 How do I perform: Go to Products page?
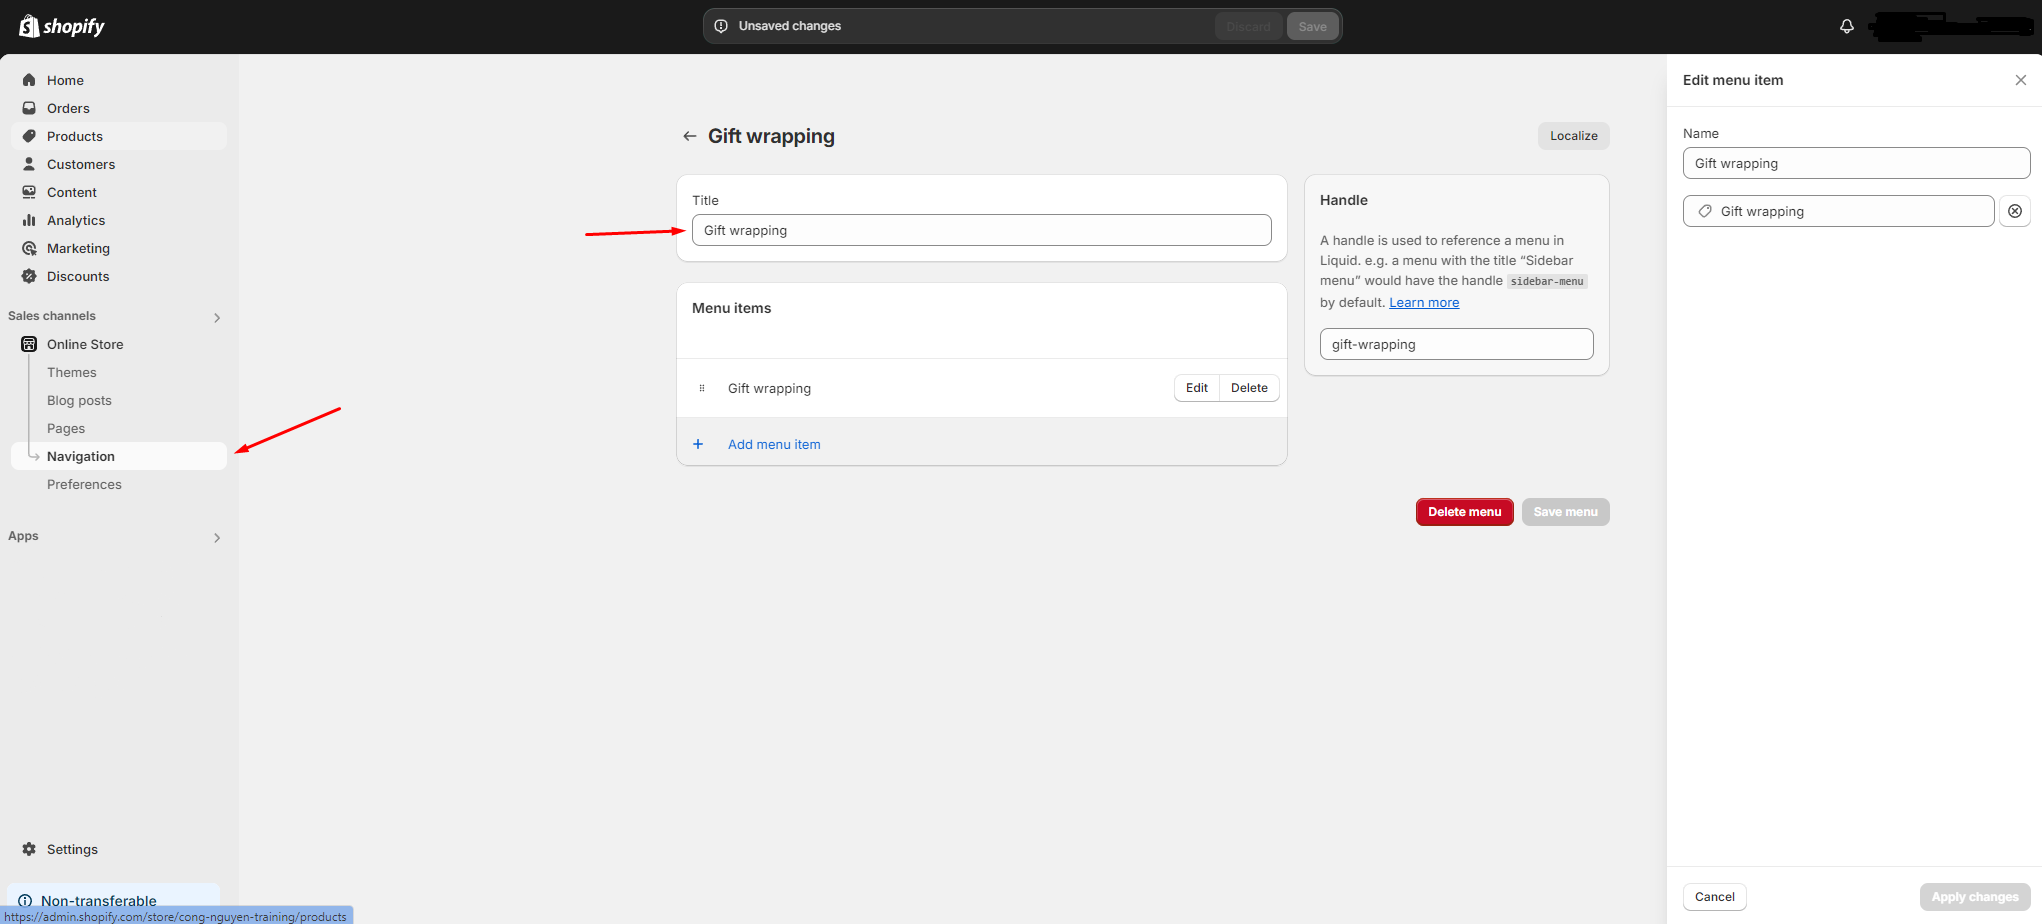tap(118, 136)
